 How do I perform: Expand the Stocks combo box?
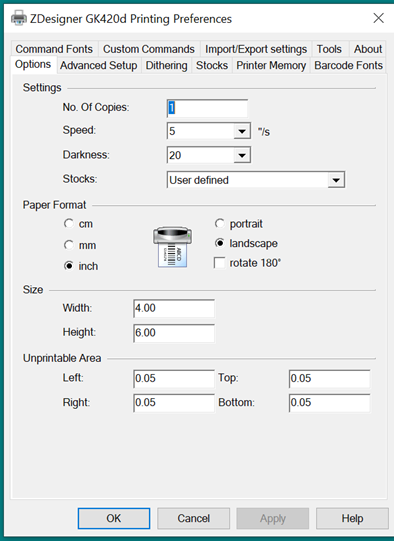click(x=336, y=180)
